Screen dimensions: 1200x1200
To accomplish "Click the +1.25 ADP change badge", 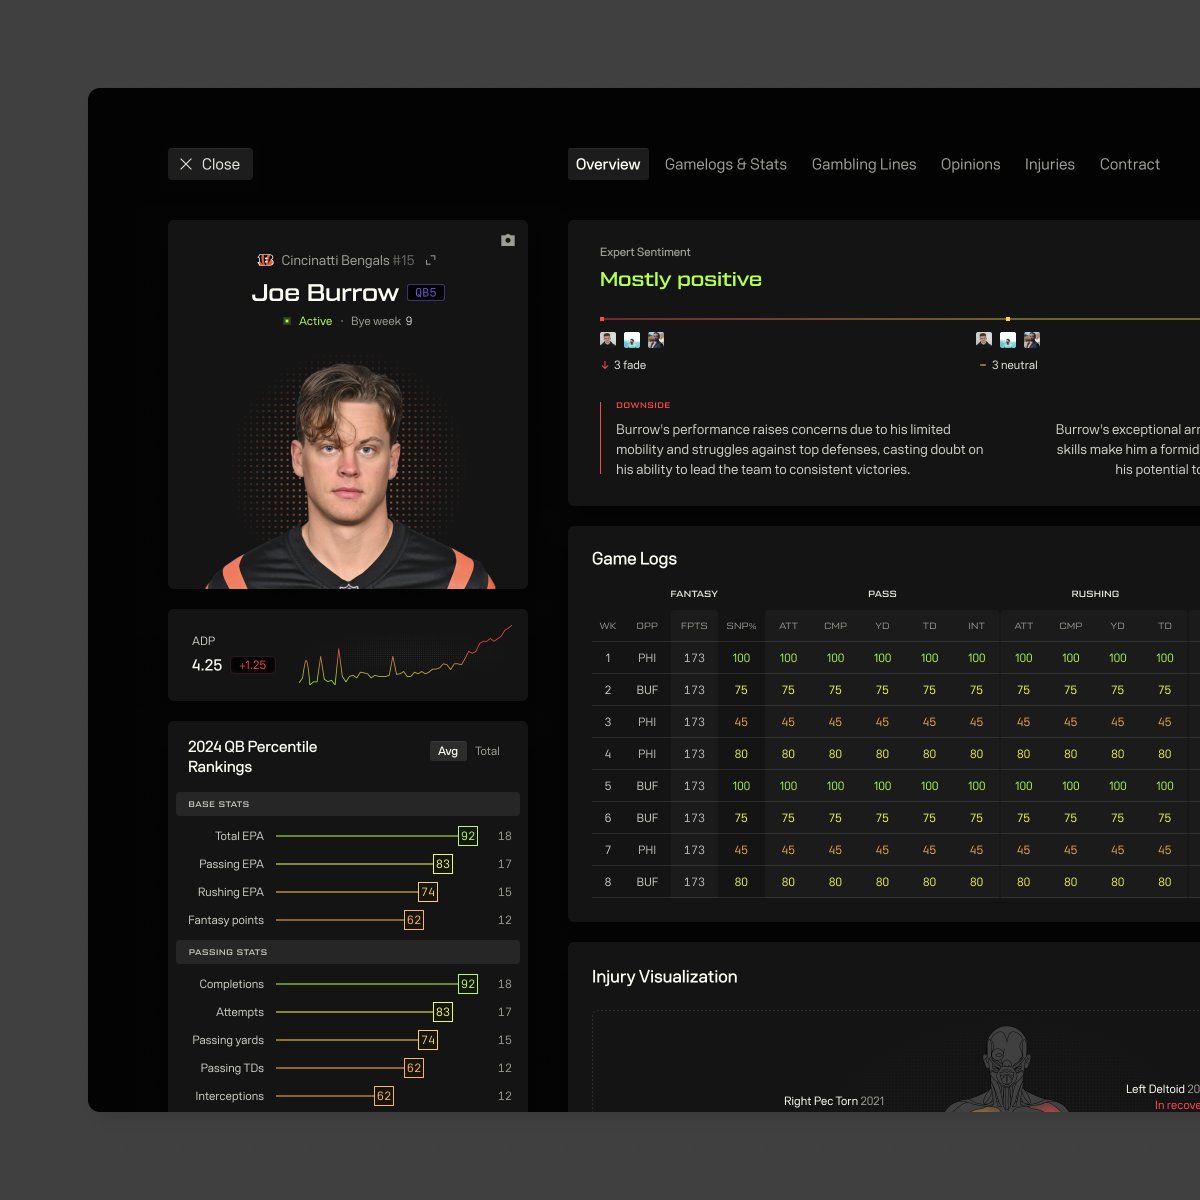I will click(x=253, y=665).
